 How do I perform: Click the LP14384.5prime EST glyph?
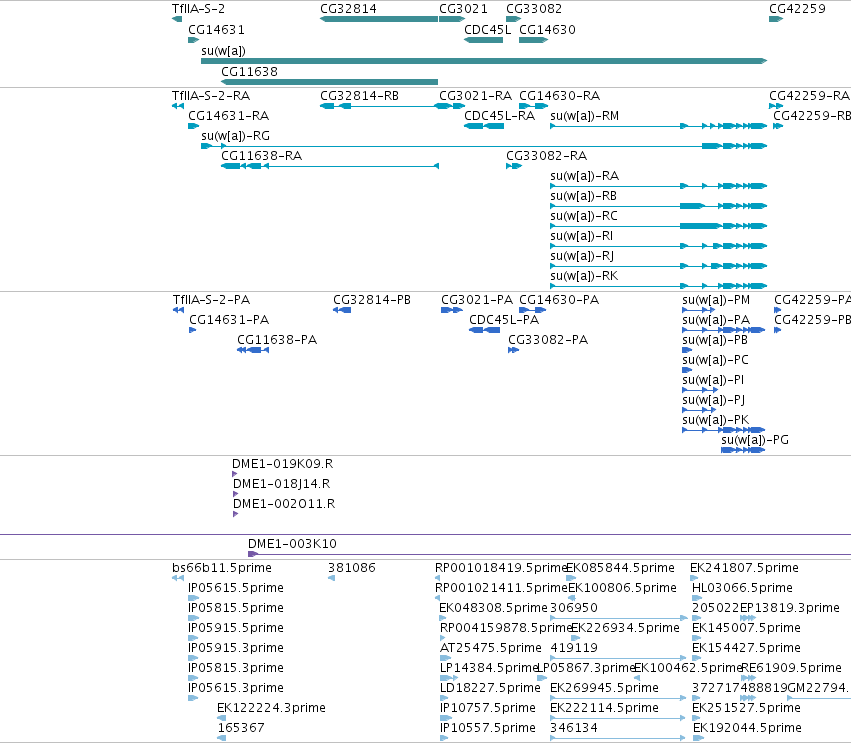click(x=449, y=678)
